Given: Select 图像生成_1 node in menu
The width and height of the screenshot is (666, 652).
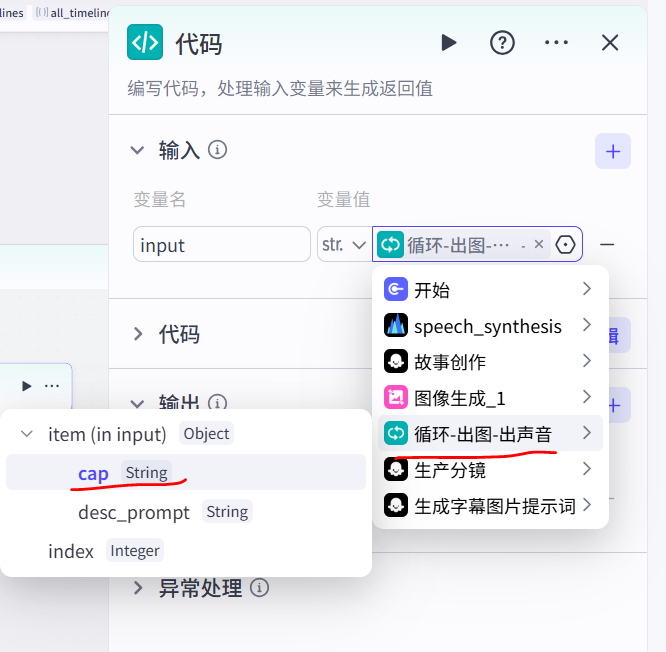Looking at the screenshot, I should pyautogui.click(x=491, y=398).
